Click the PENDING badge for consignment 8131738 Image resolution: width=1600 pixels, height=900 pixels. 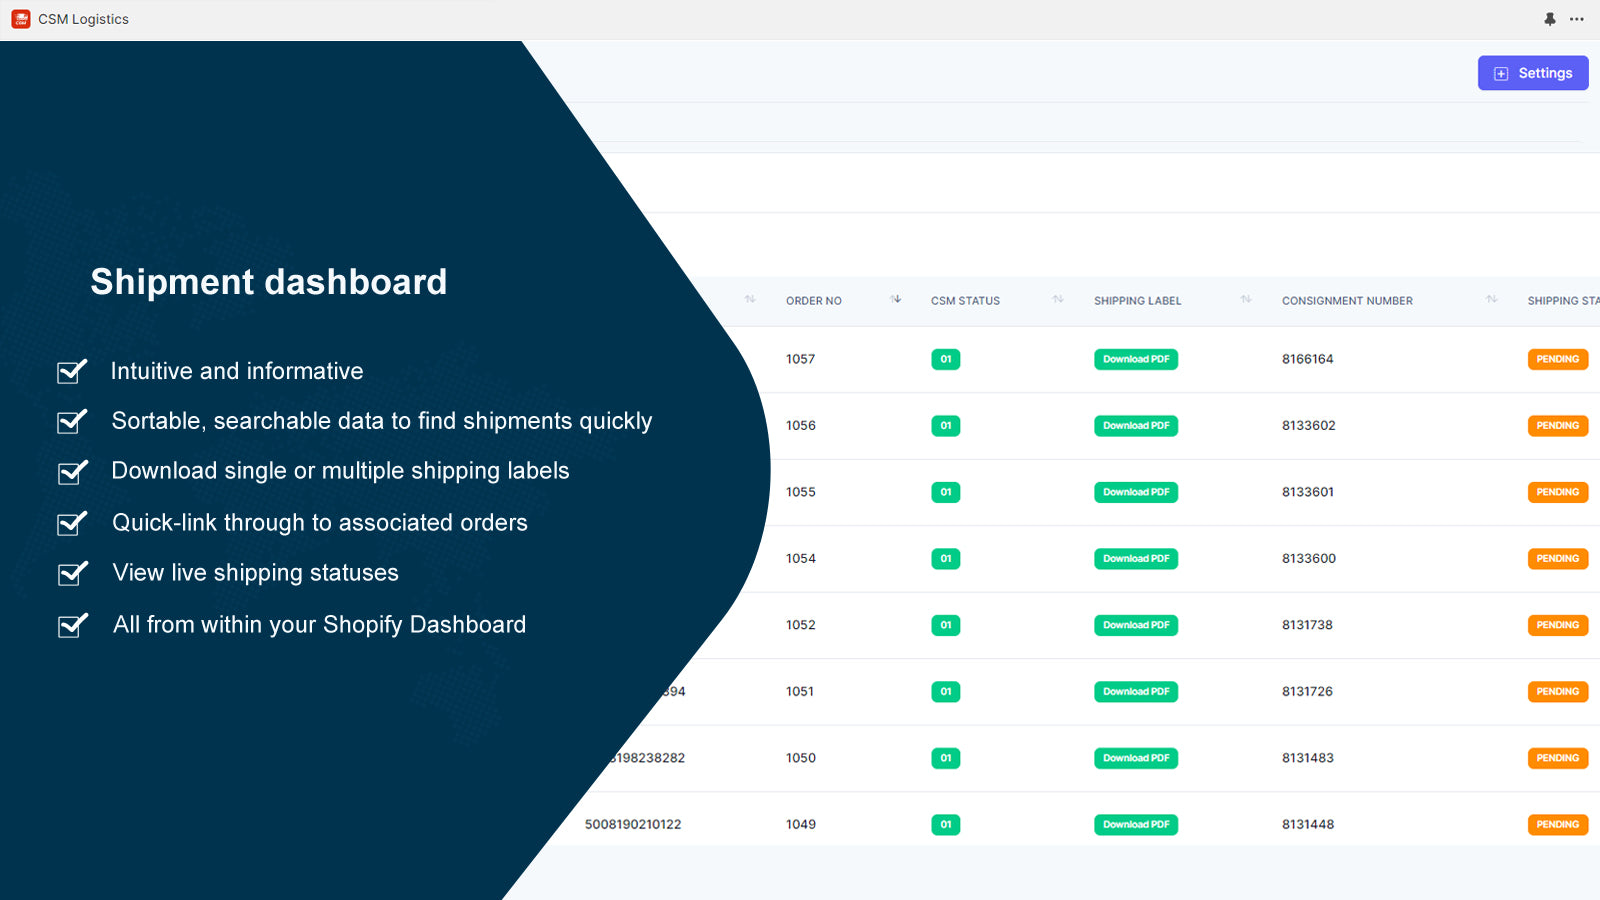1558,625
